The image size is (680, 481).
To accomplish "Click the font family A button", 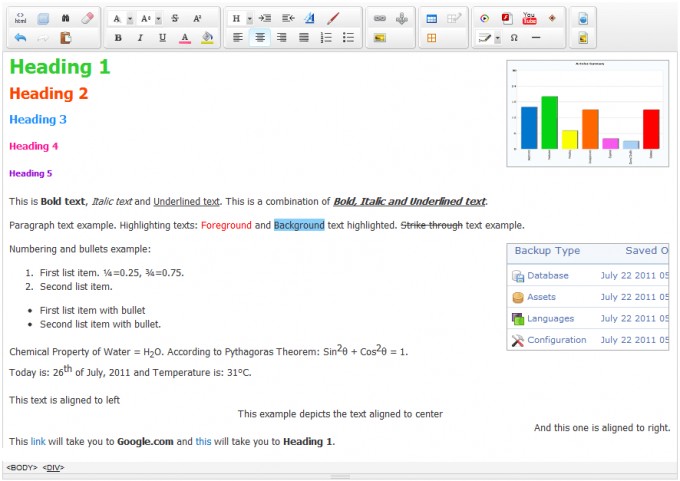I will tap(117, 18).
